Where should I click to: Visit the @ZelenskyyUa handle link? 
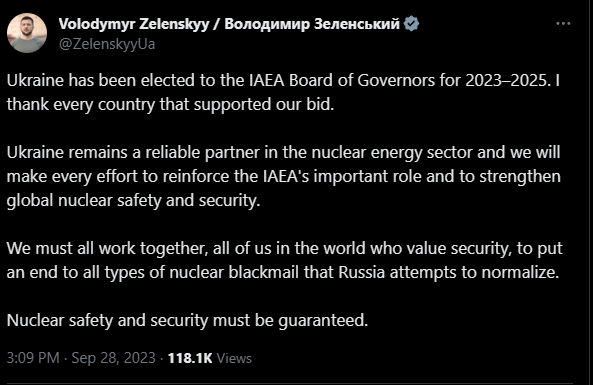pyautogui.click(x=107, y=44)
